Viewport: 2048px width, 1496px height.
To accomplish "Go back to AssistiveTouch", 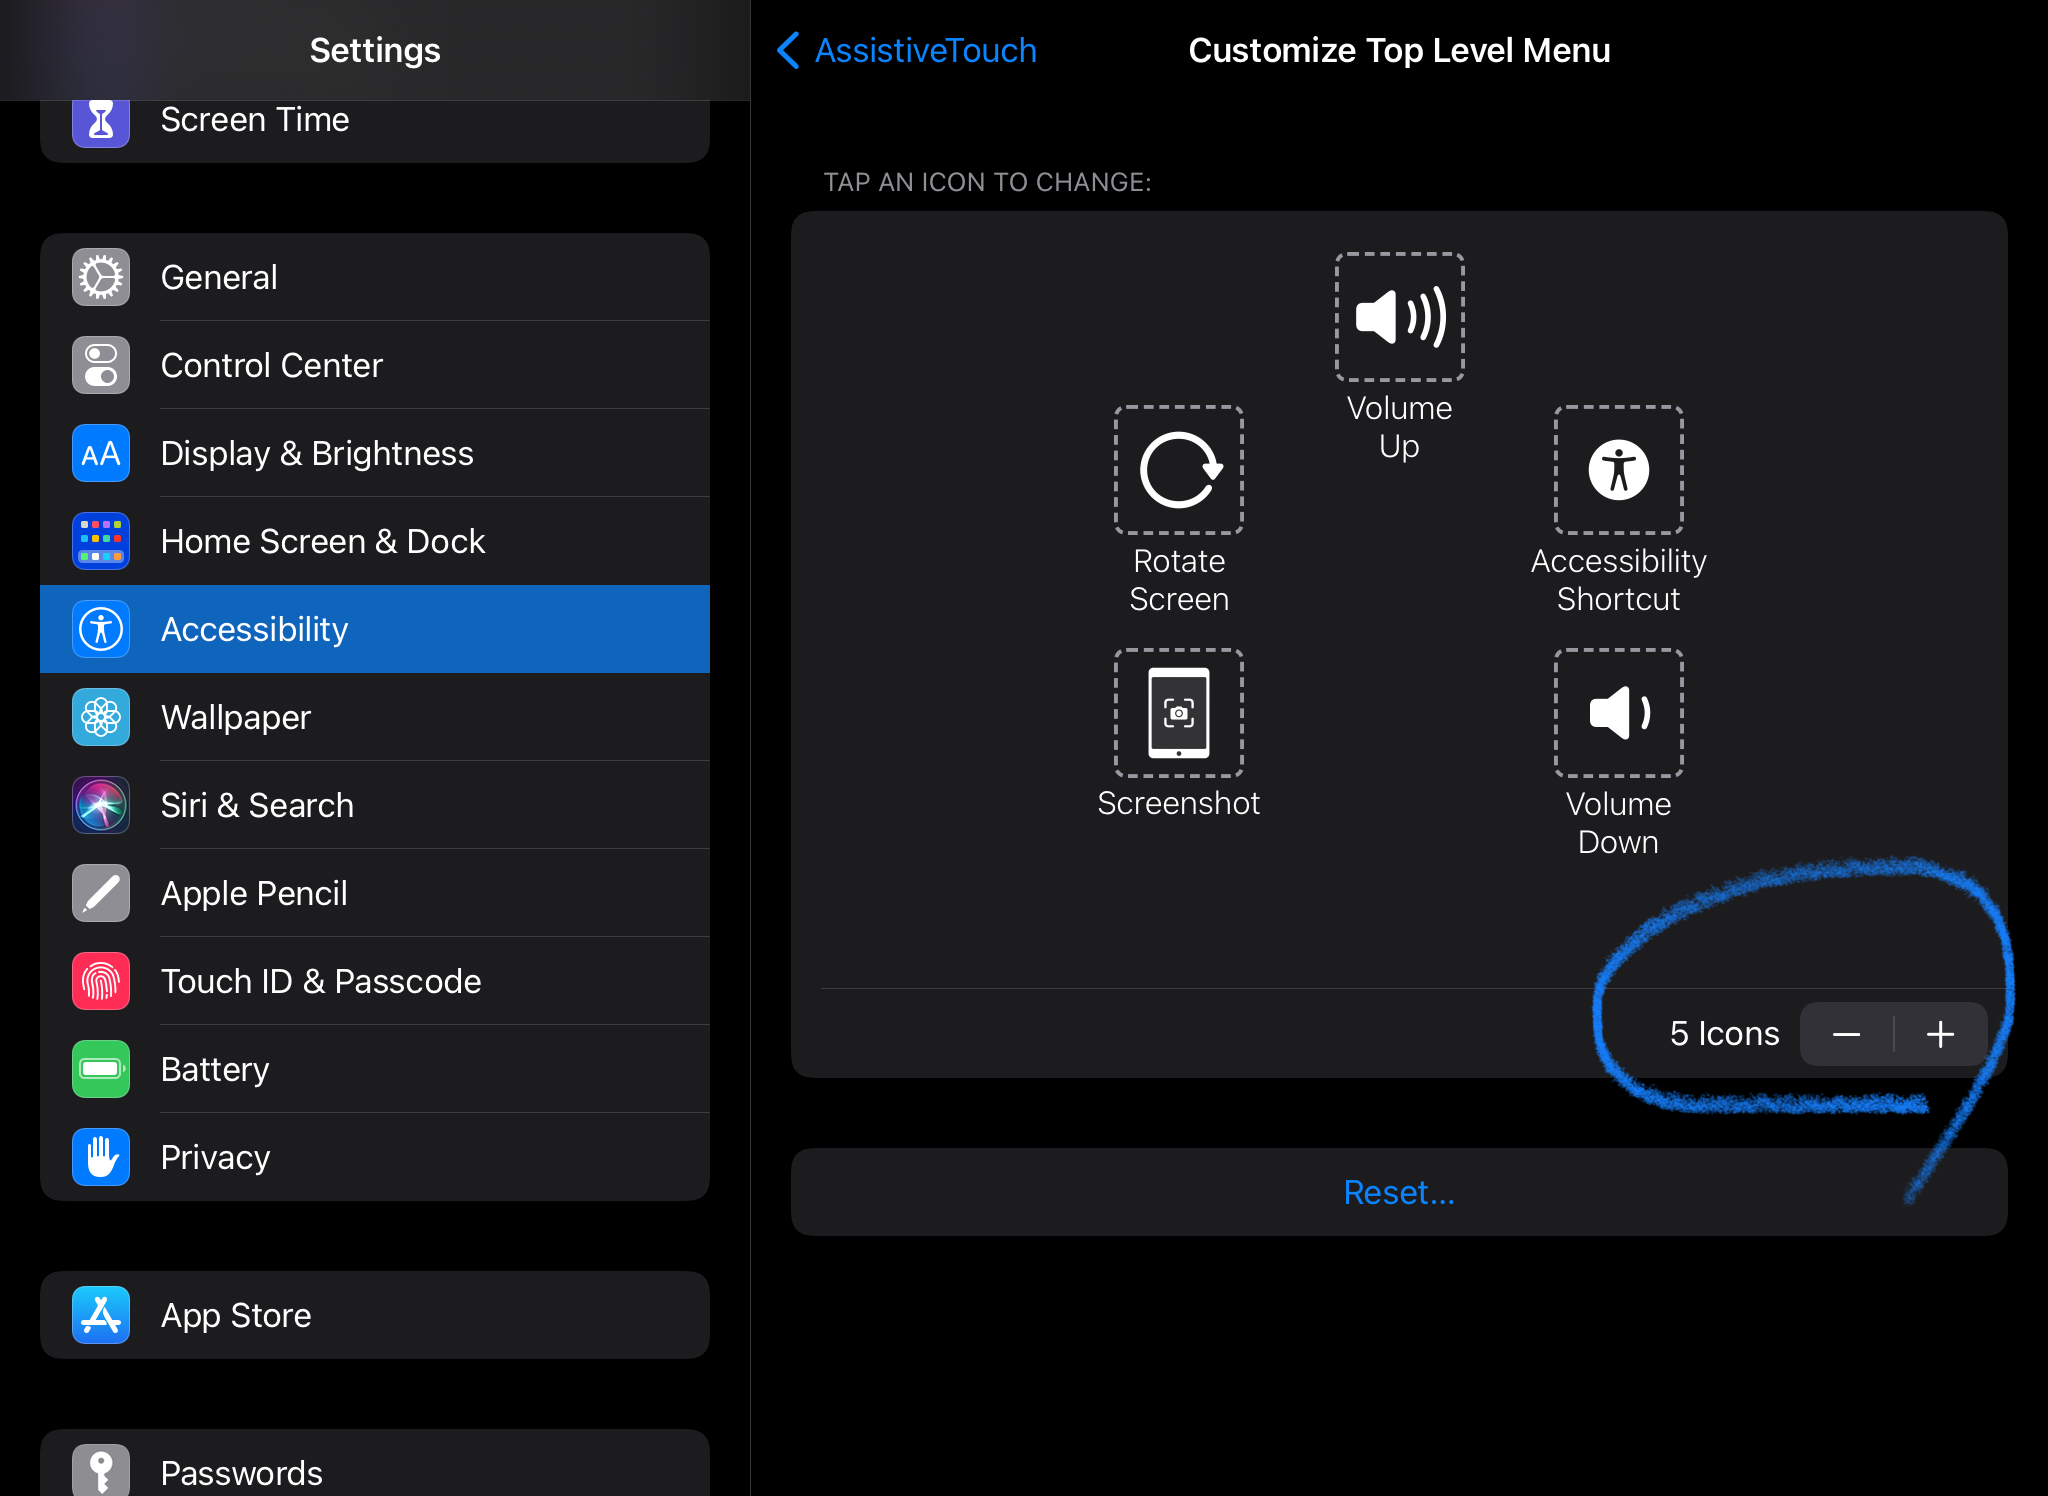I will pyautogui.click(x=906, y=50).
